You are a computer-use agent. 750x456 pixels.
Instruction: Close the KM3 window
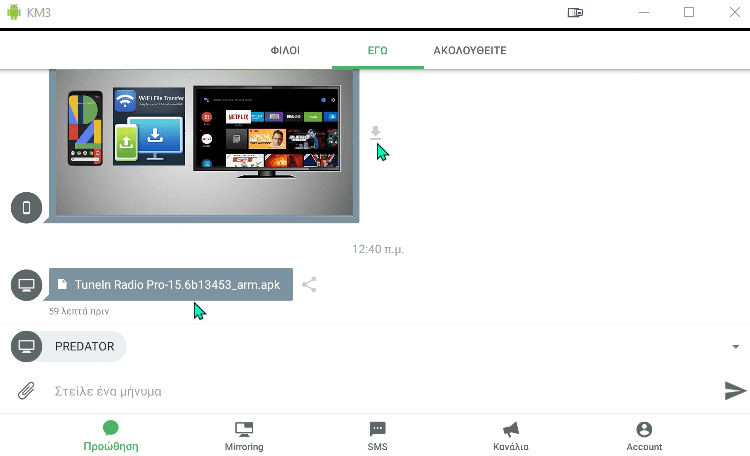(x=735, y=12)
